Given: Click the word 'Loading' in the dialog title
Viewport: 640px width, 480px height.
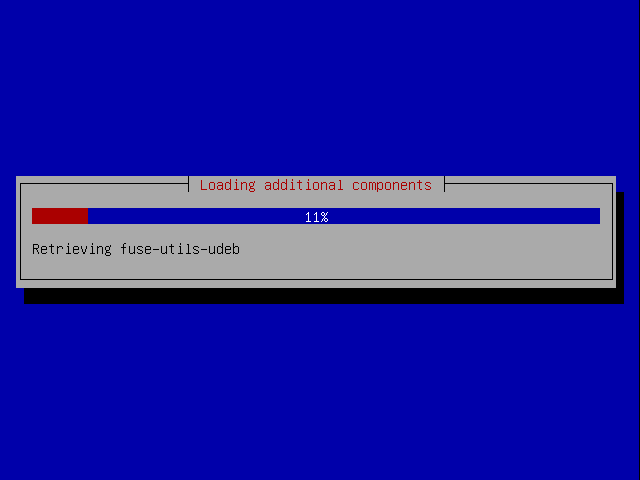Looking at the screenshot, I should 227,185.
